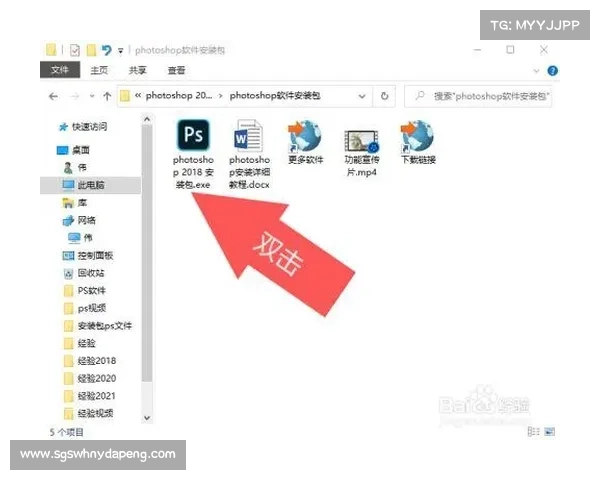Switch to large icons view layout

[x=549, y=432]
